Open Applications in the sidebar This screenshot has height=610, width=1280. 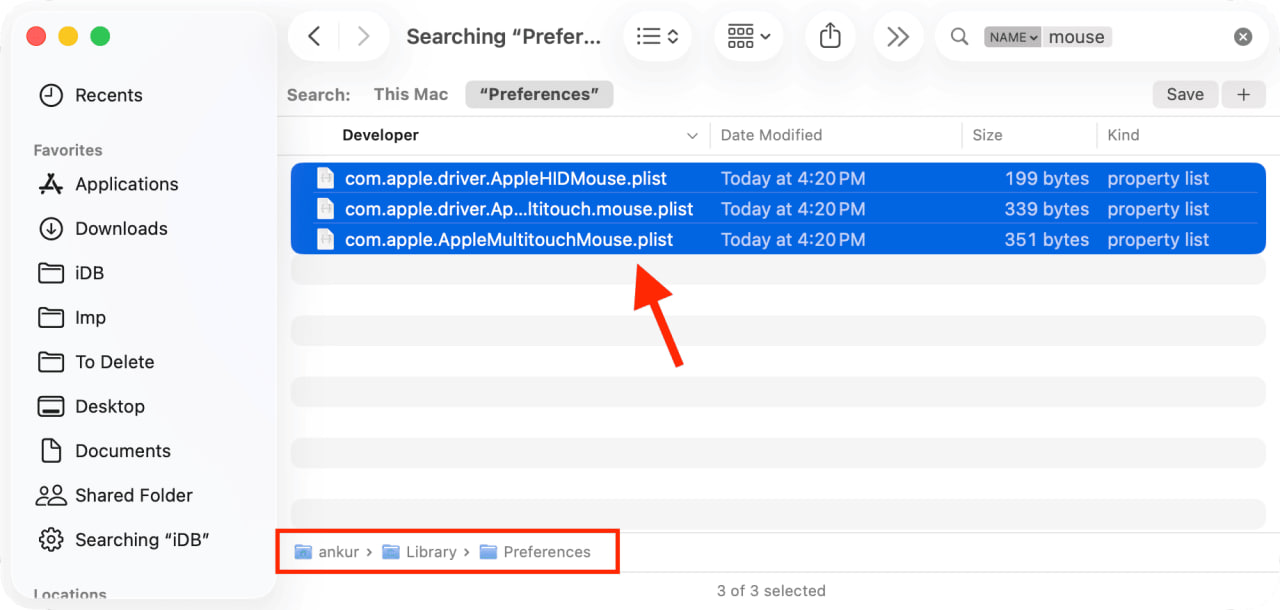126,184
